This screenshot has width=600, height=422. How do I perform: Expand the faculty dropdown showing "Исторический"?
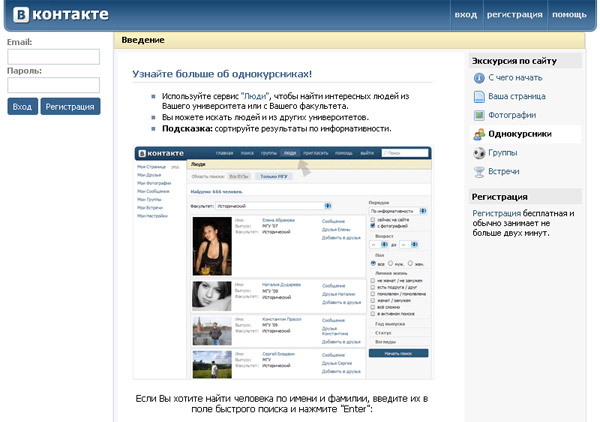click(274, 206)
